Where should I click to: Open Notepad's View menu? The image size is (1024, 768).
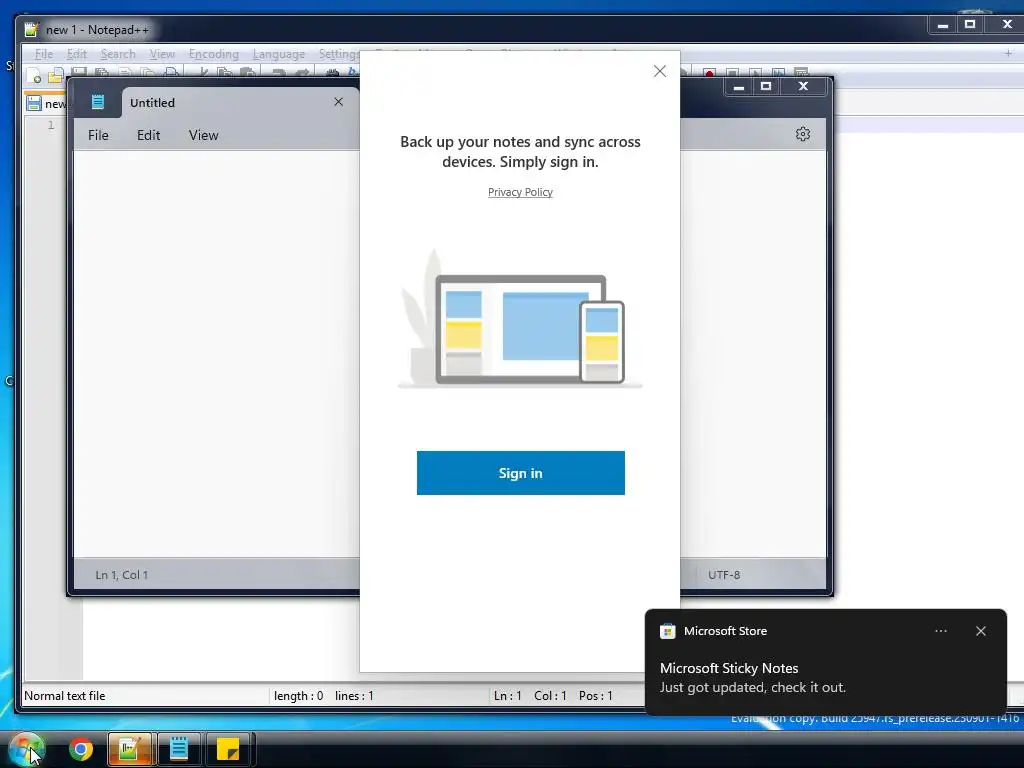pos(203,135)
